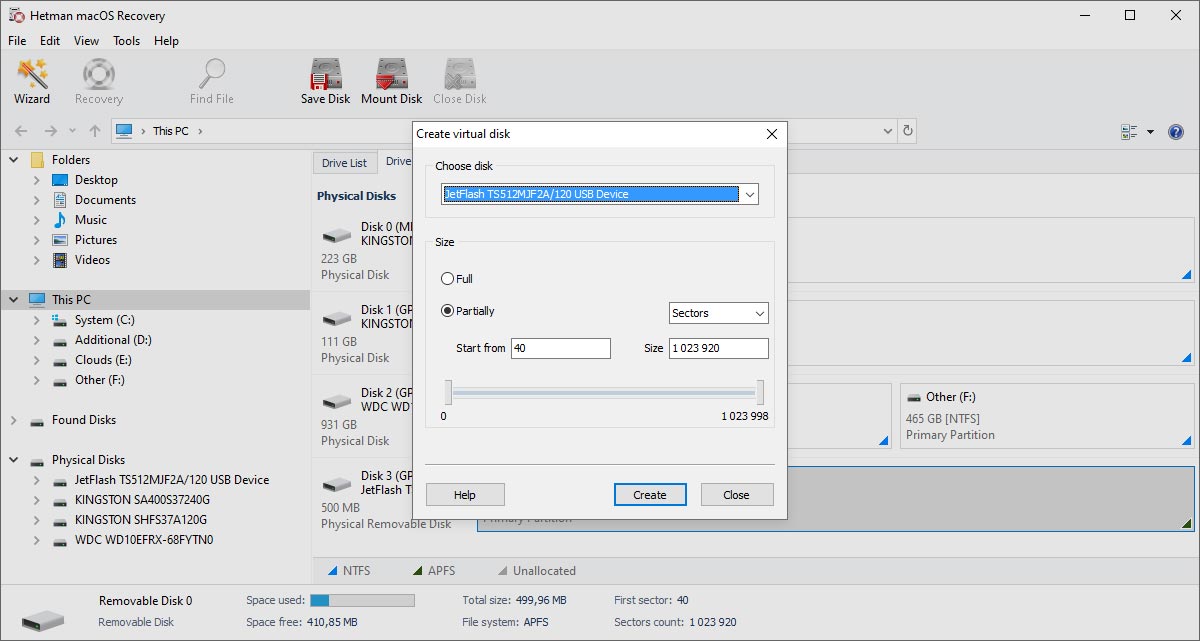Select Disk 1 drive icon in Physical Disks
The height and width of the screenshot is (641, 1200).
[337, 319]
